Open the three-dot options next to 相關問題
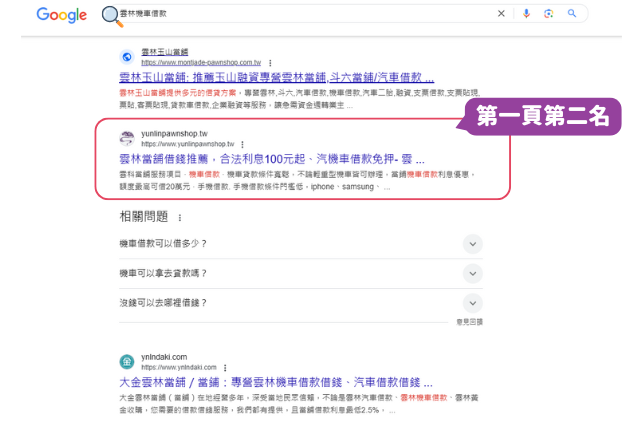This screenshot has height=427, width=640. pos(180,218)
